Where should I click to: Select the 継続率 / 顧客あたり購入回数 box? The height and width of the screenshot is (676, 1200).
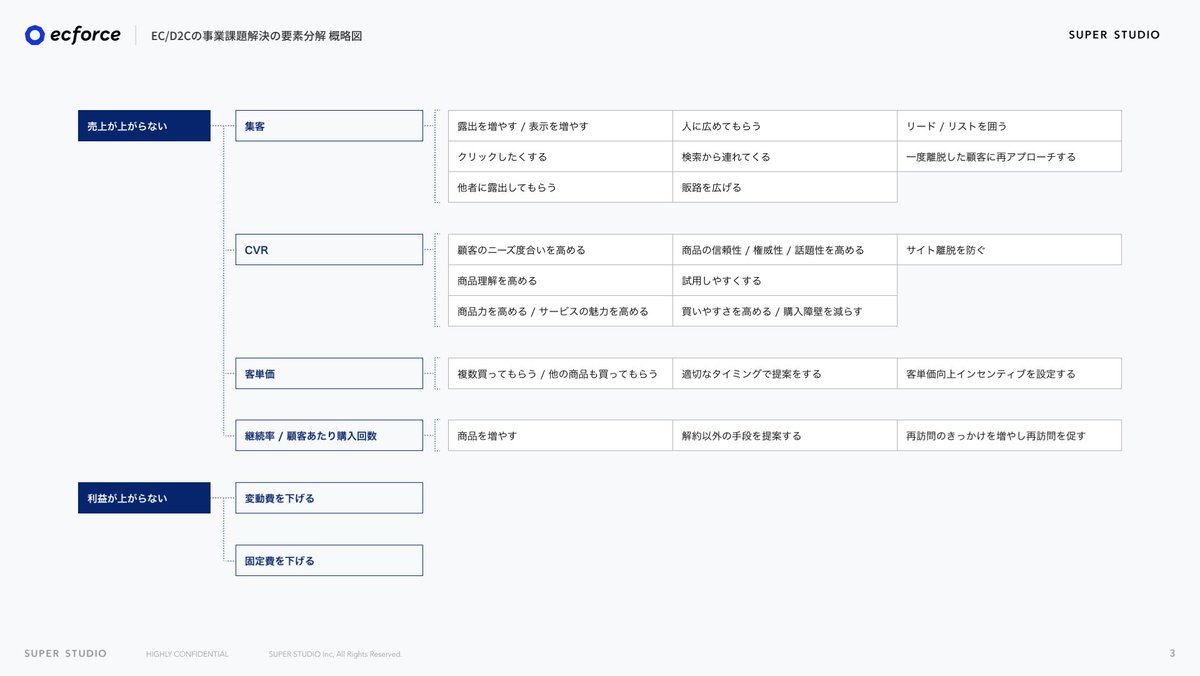pyautogui.click(x=329, y=436)
